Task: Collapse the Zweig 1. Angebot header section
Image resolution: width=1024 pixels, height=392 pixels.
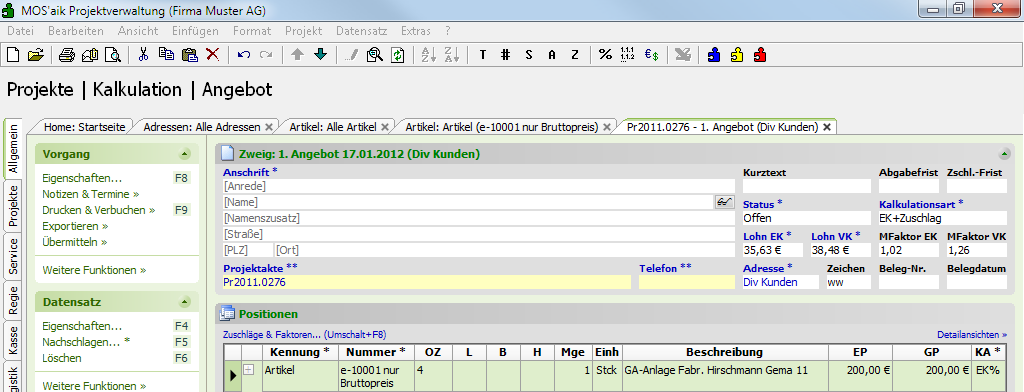Action: [x=1004, y=154]
